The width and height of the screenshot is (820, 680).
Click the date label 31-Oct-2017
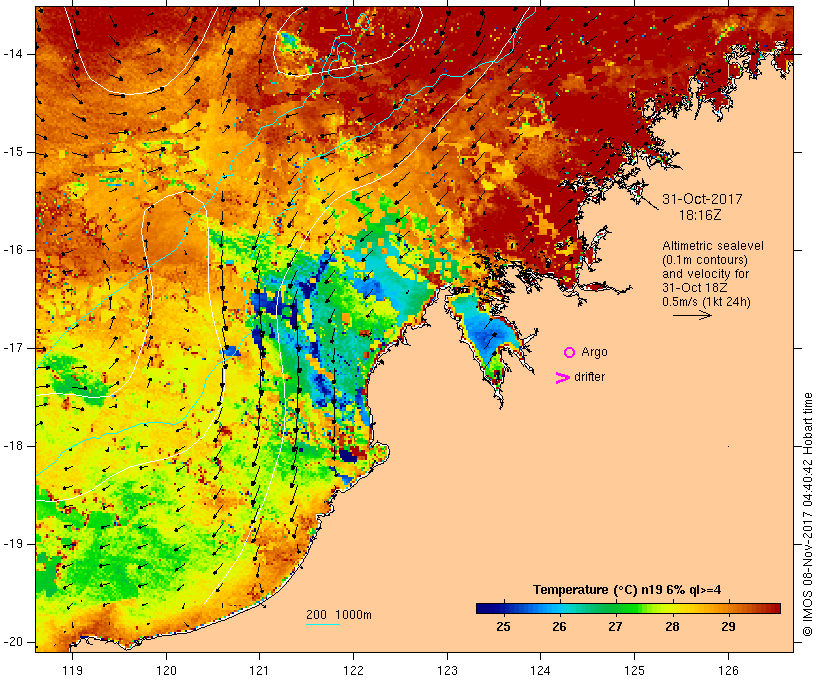(702, 199)
